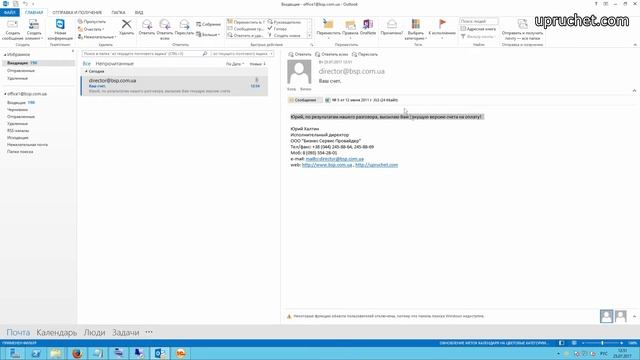Viewport: 640px width, 360px height.
Task: Click the Undo arrow in the quick access toolbar
Action: click(x=25, y=4)
